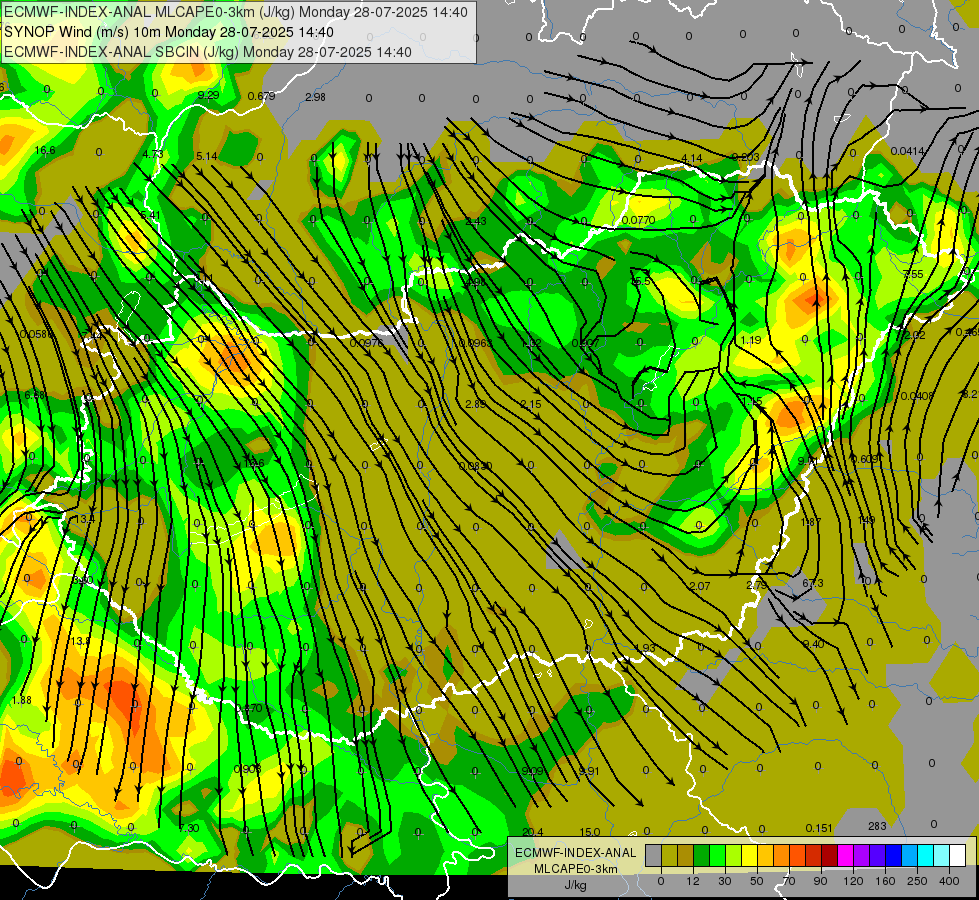The width and height of the screenshot is (979, 900).
Task: Click legend scale value 12
Action: pos(692,881)
